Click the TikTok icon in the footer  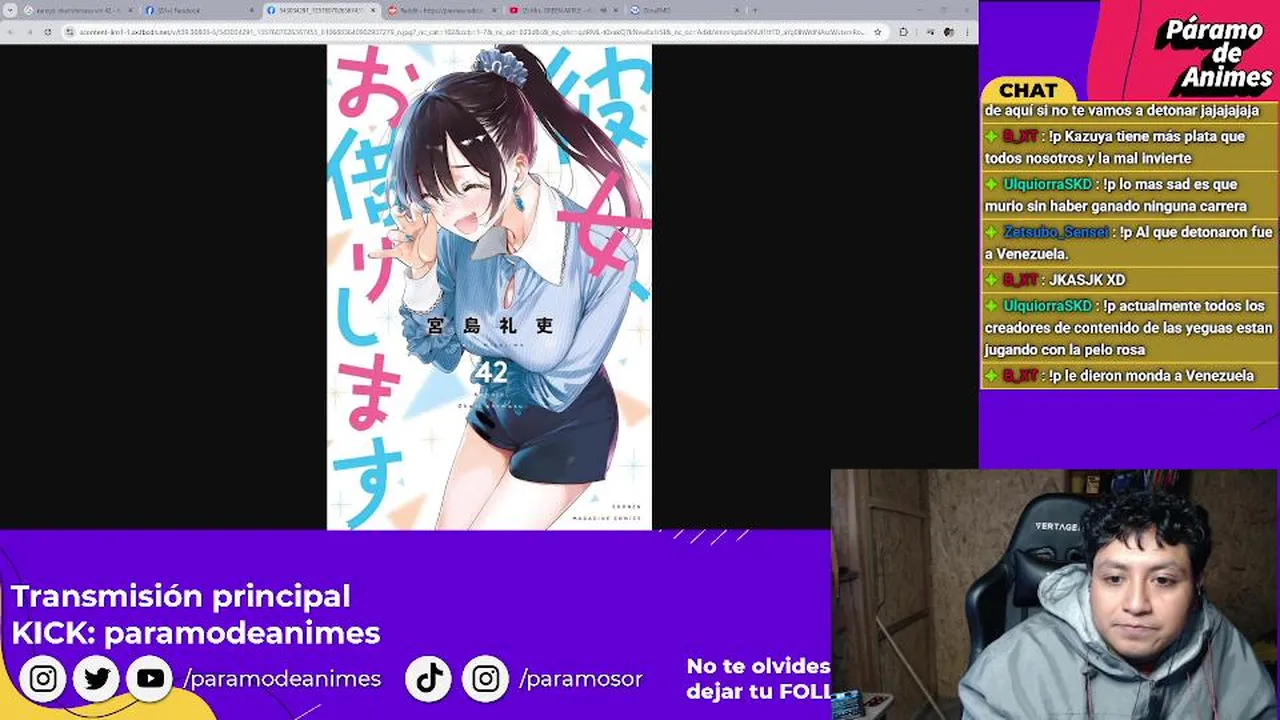click(x=430, y=679)
